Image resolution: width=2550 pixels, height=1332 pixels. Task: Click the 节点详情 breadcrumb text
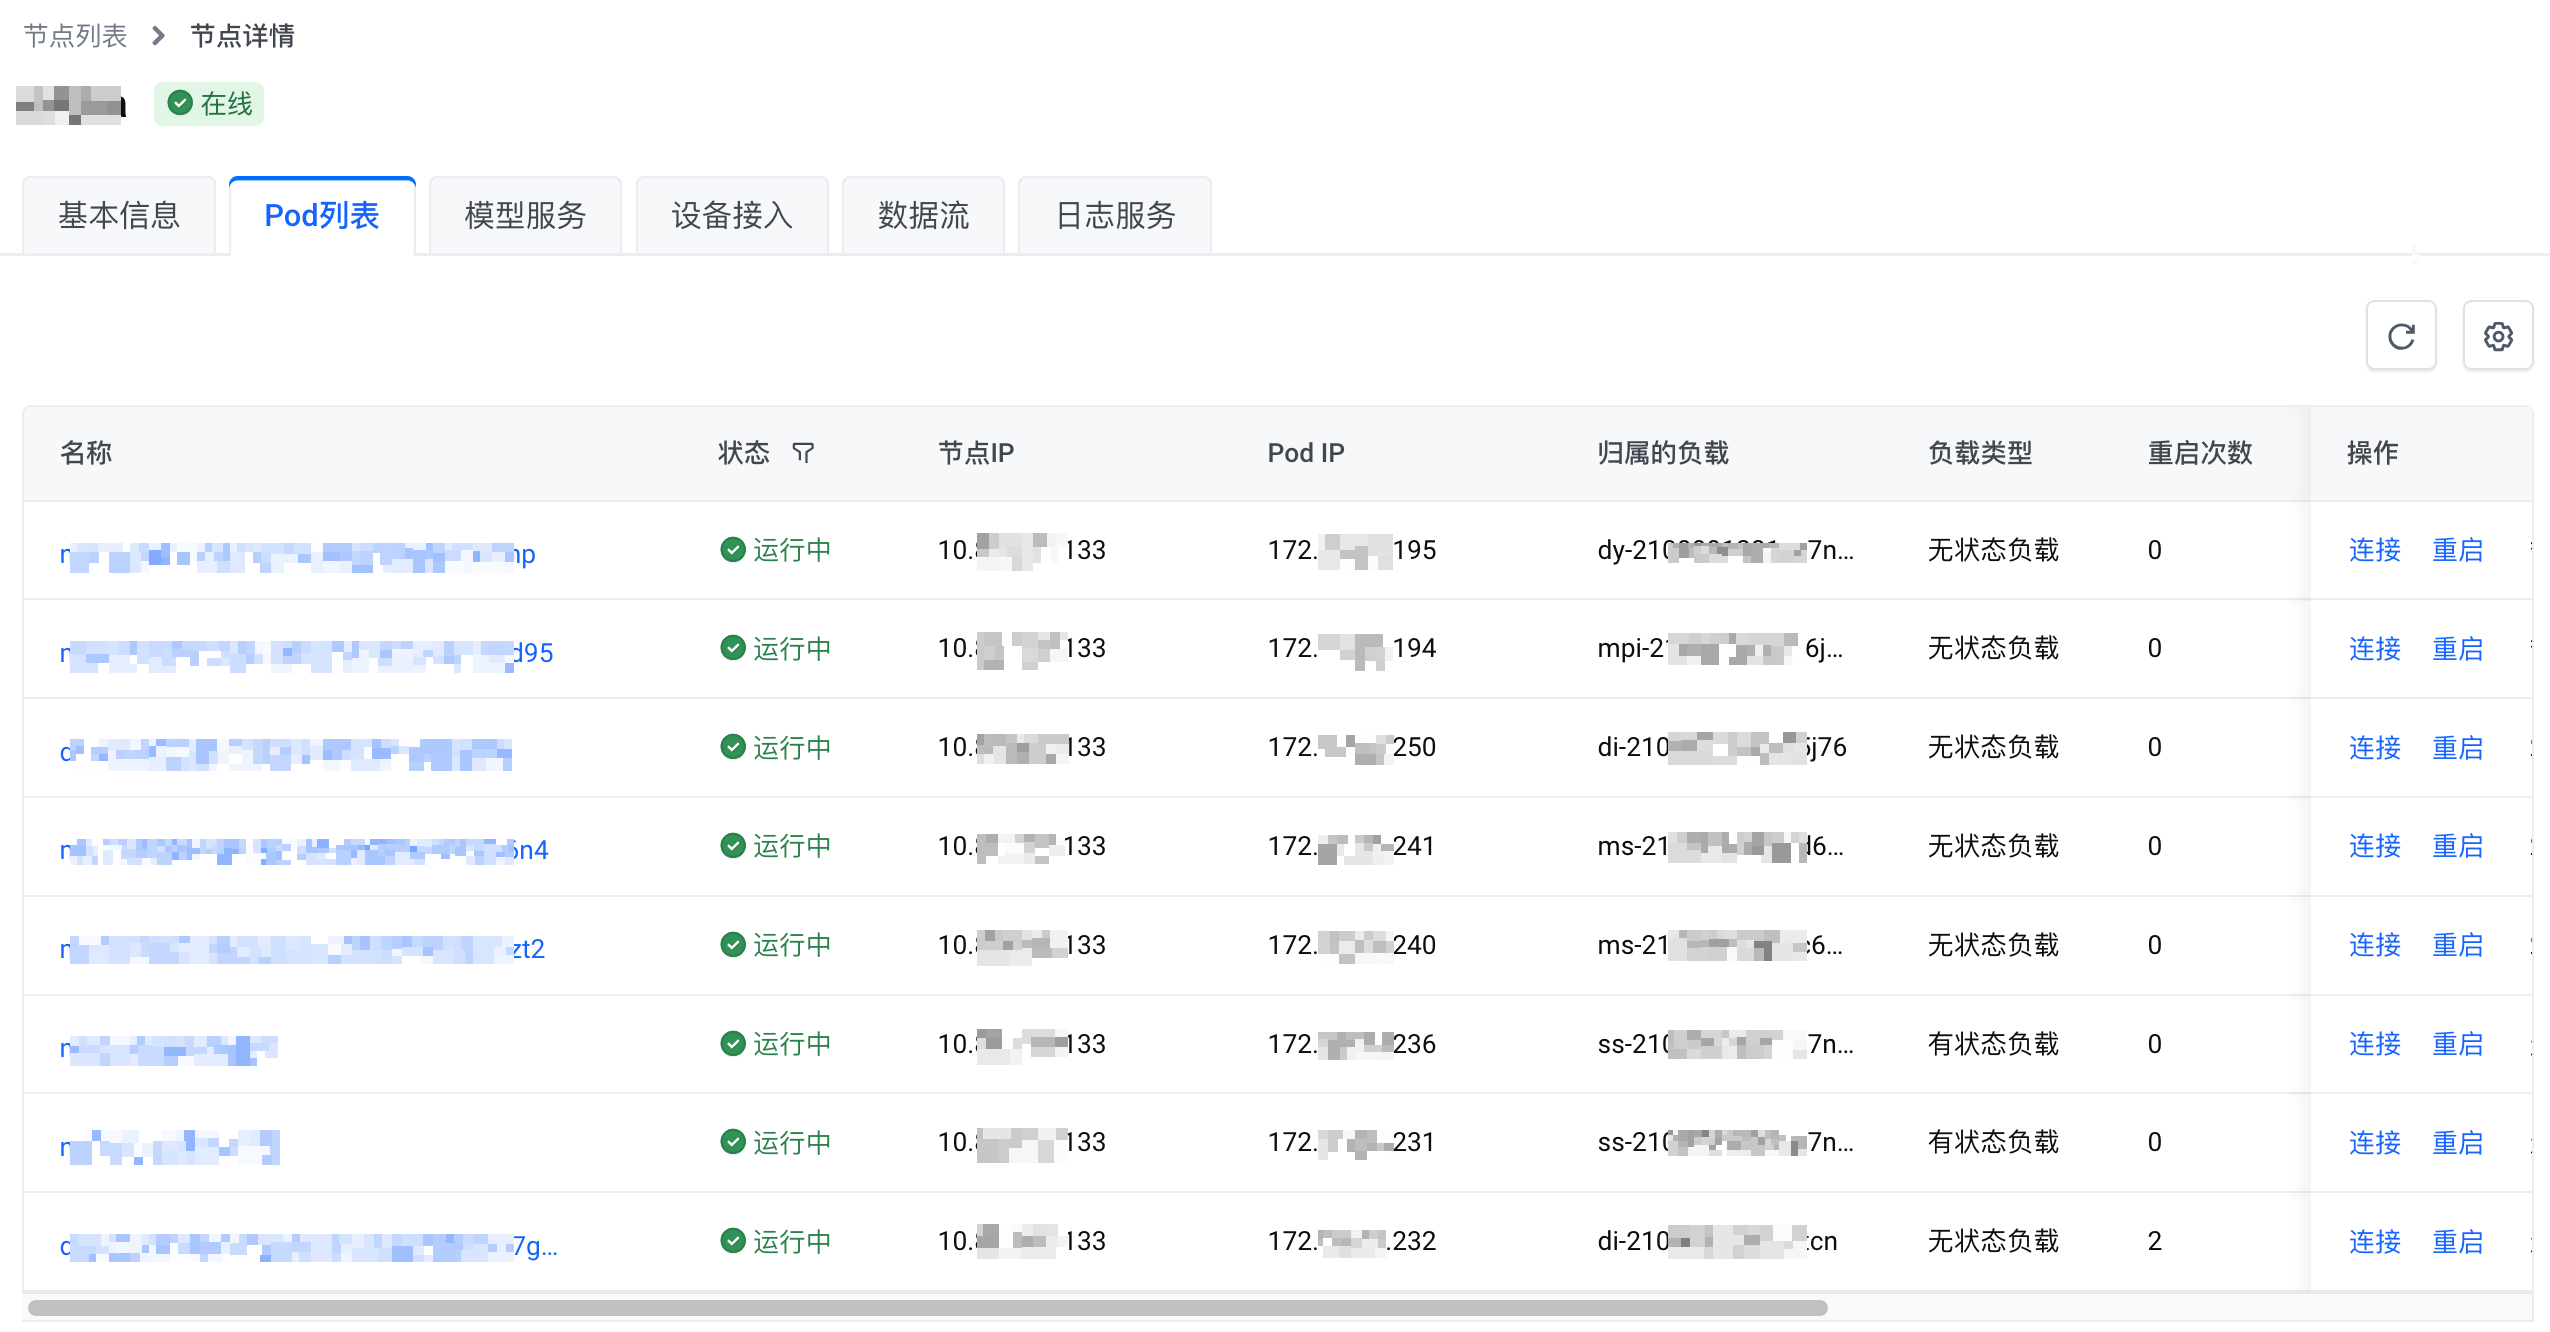point(242,36)
